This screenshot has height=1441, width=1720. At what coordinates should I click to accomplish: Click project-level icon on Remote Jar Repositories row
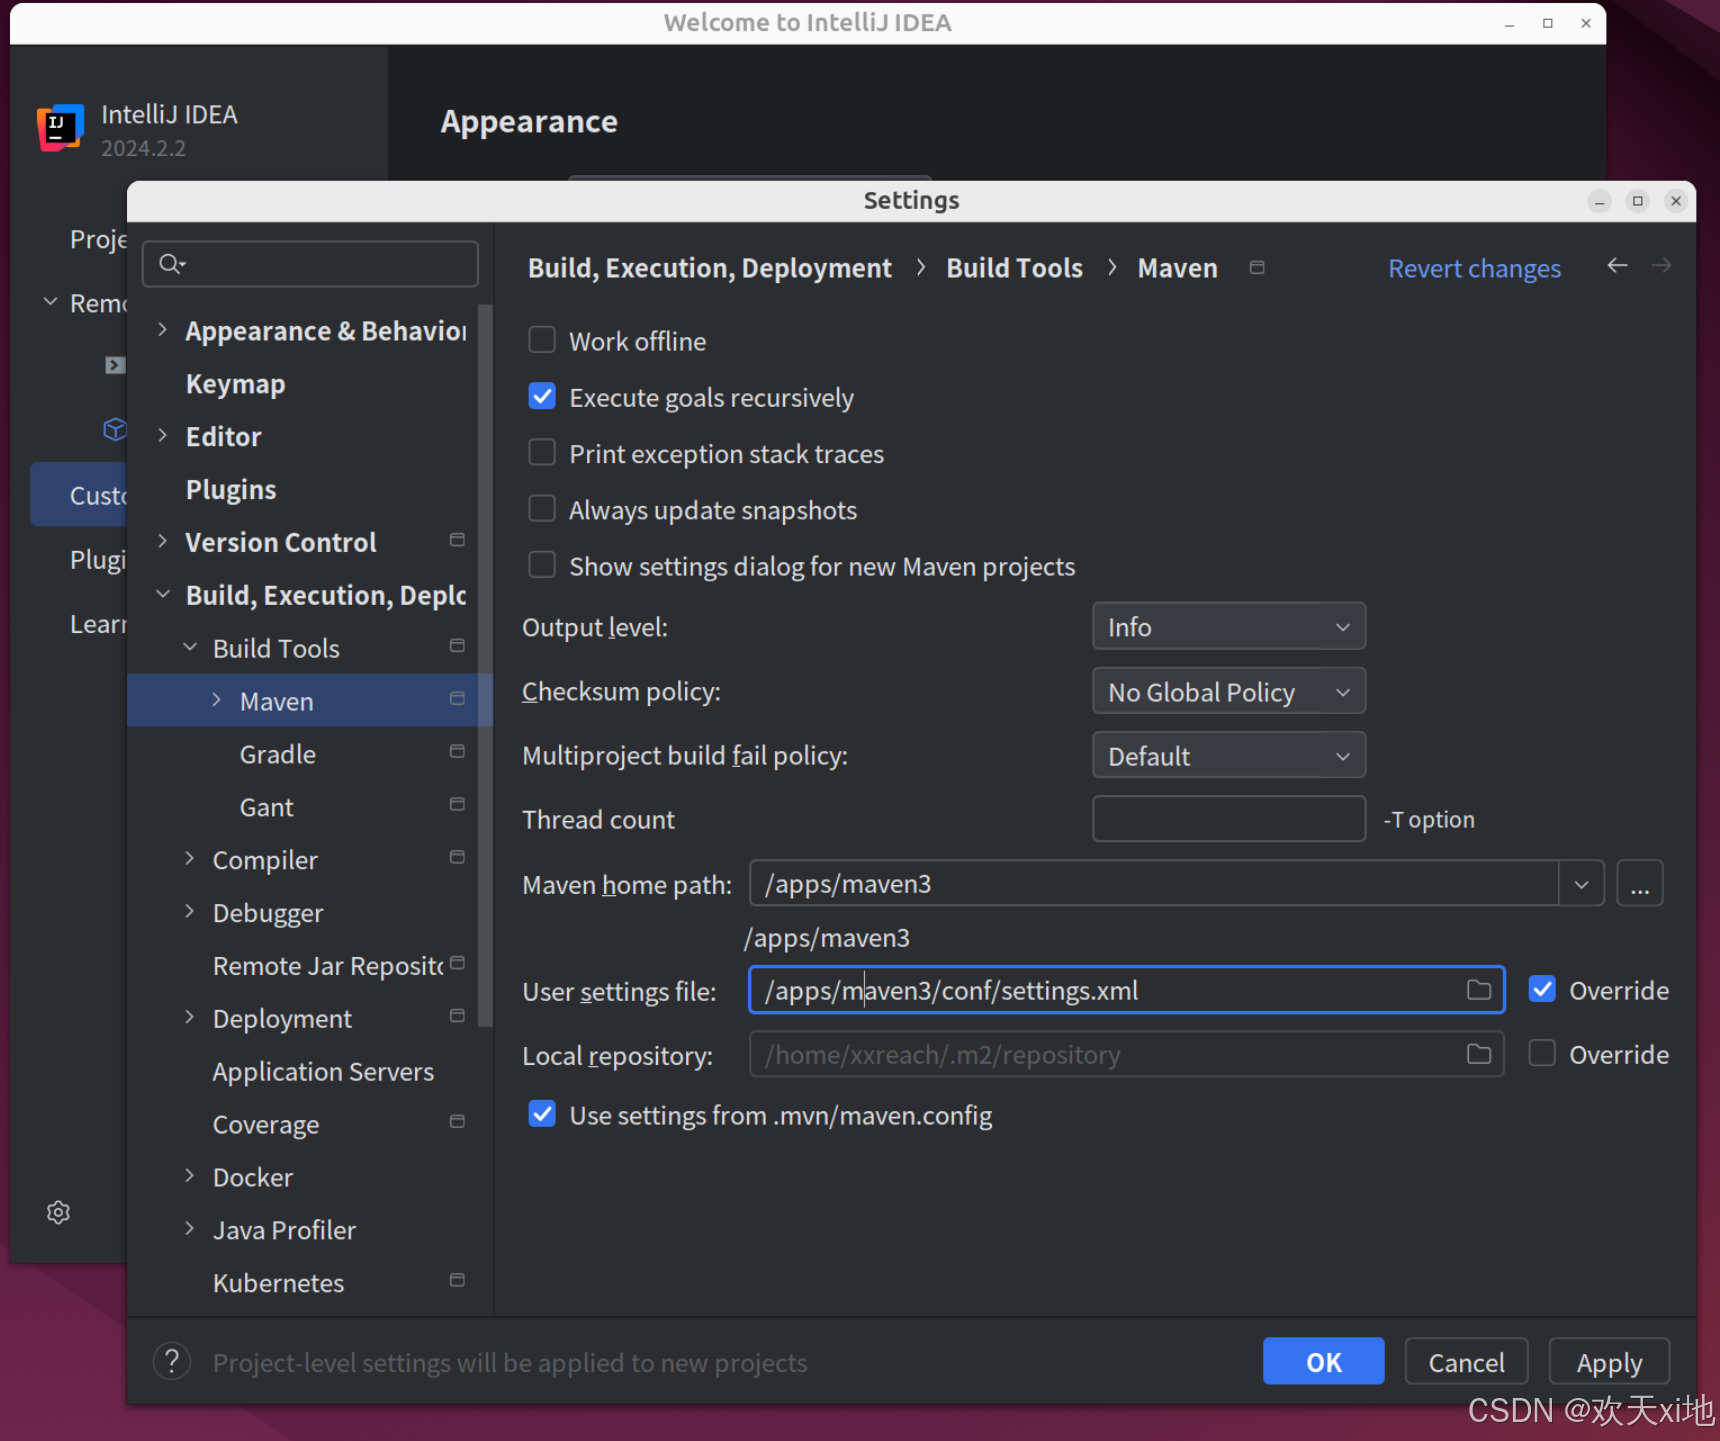(x=457, y=963)
